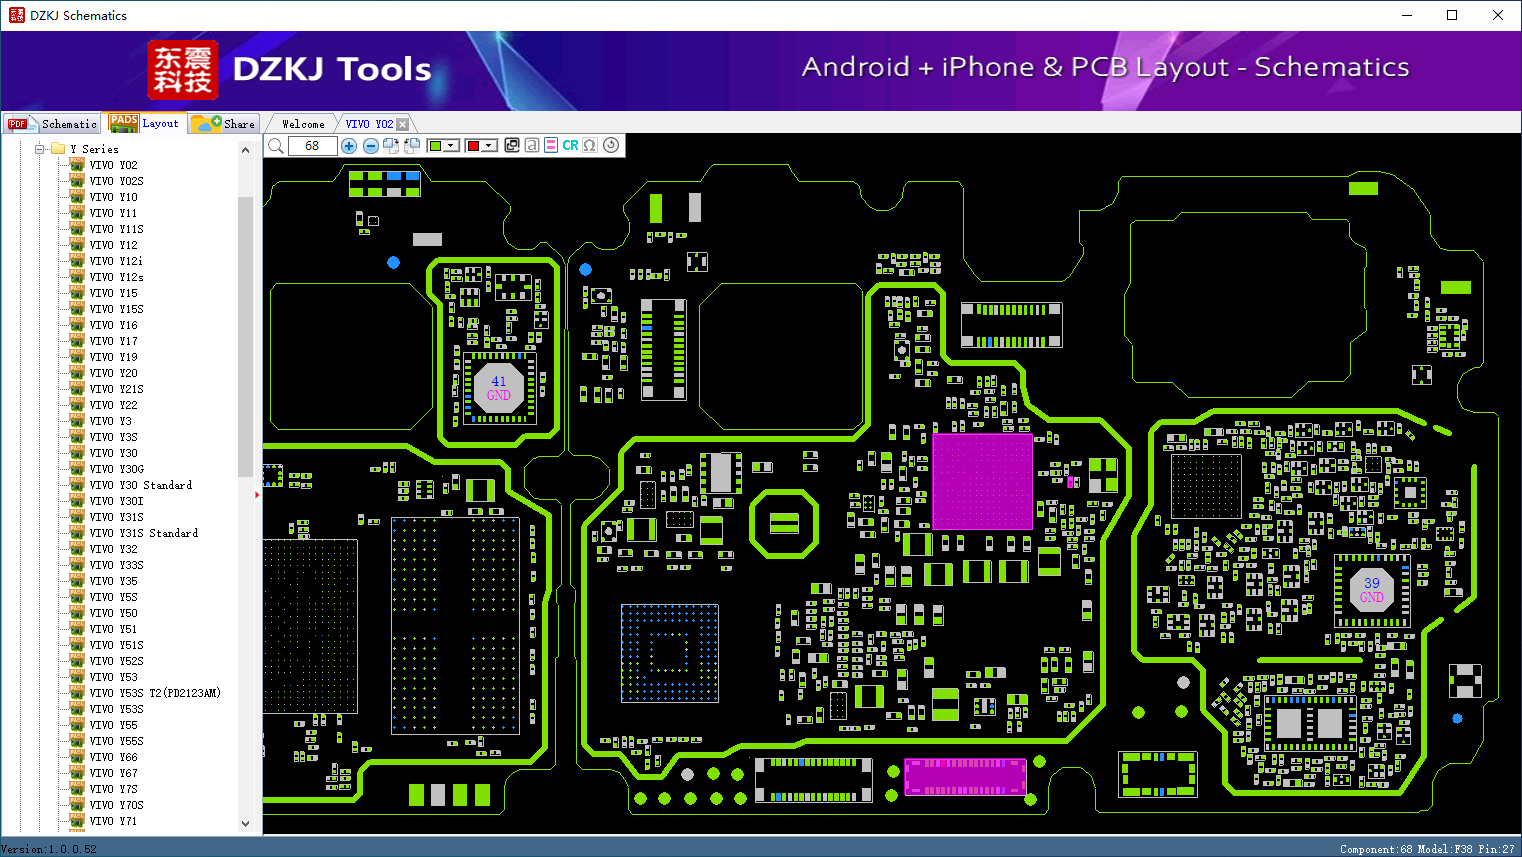This screenshot has height=857, width=1522.
Task: Zoom in with the blue plus icon
Action: click(349, 146)
